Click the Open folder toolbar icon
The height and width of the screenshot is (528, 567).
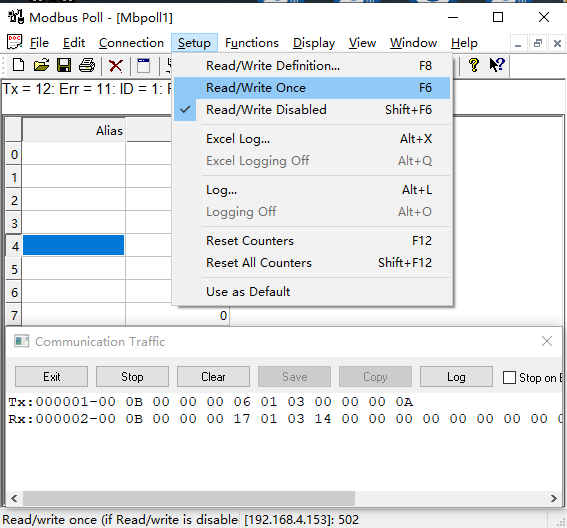41,65
